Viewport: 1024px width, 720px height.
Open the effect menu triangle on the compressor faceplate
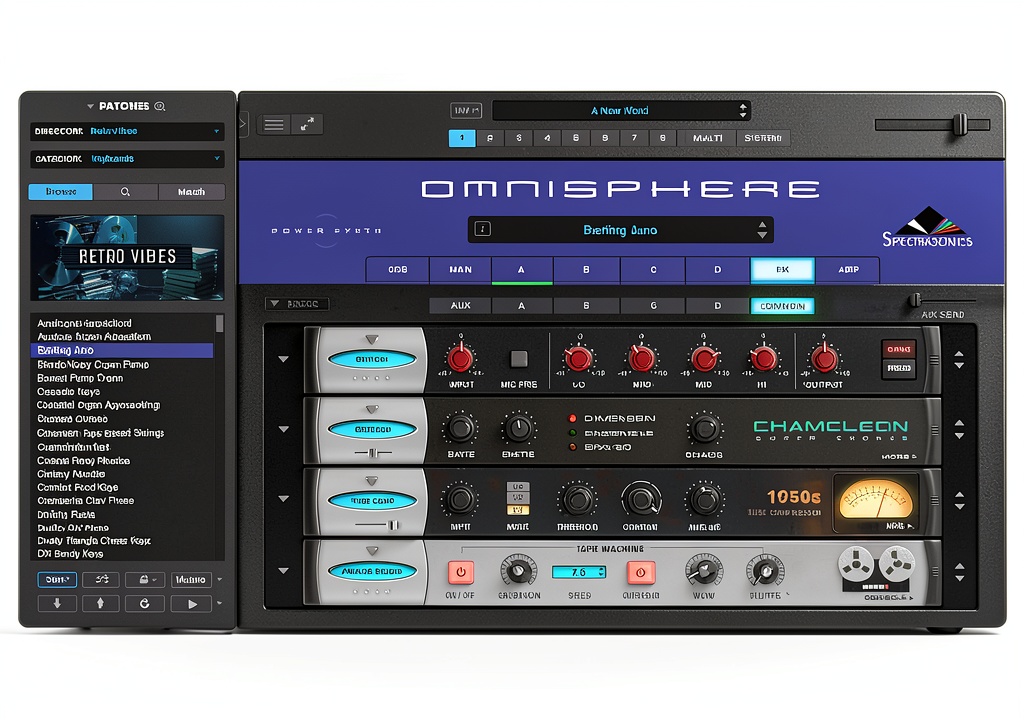point(372,481)
